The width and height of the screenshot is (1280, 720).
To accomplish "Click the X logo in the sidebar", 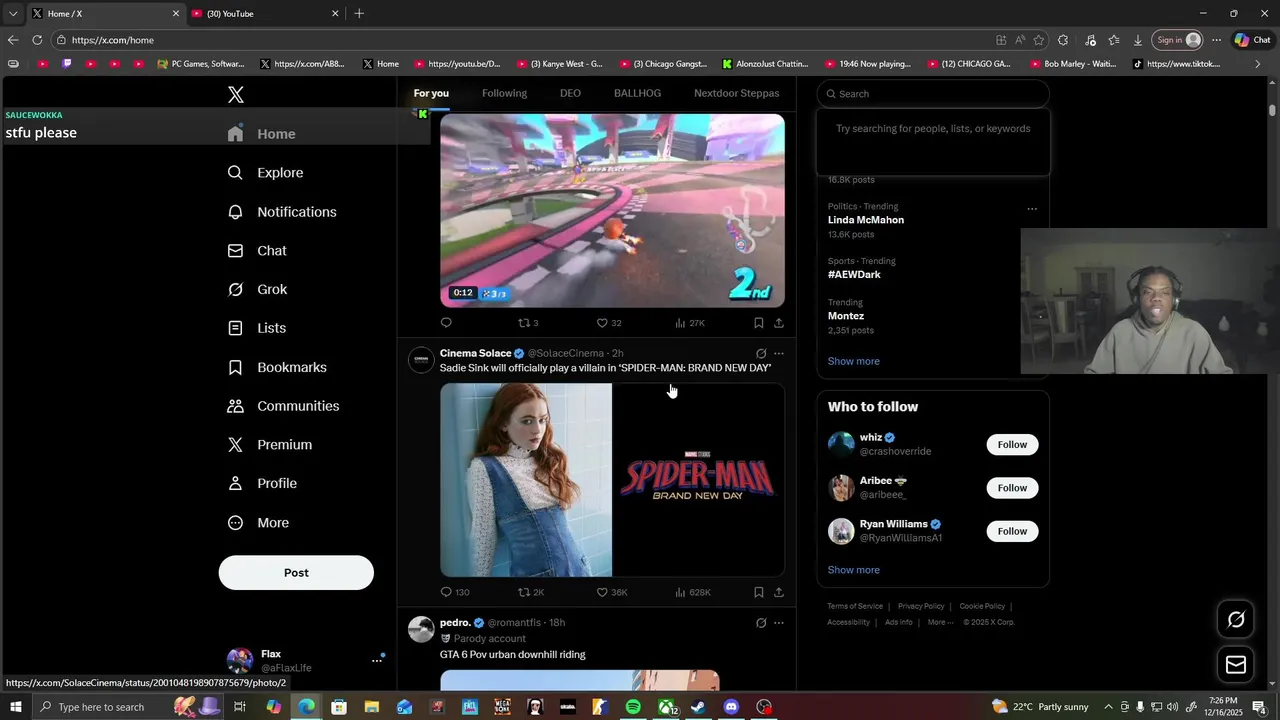I will pyautogui.click(x=235, y=95).
